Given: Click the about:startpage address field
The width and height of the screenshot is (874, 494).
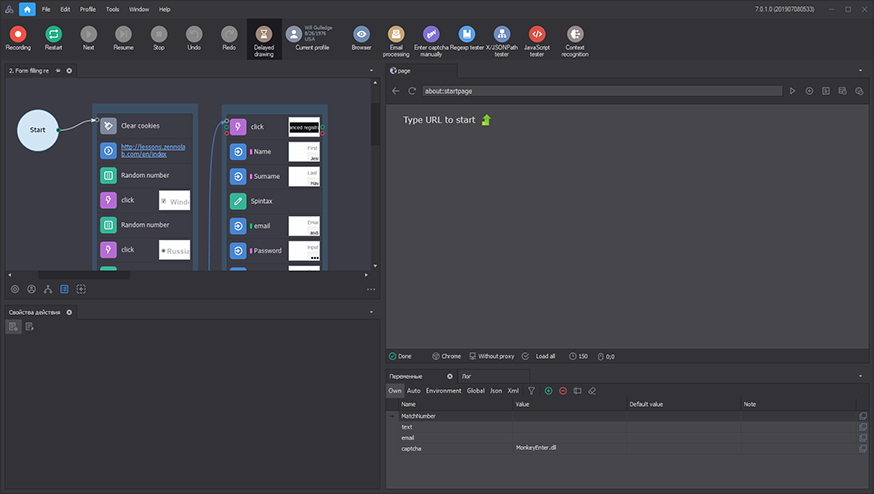Looking at the screenshot, I should click(x=602, y=91).
